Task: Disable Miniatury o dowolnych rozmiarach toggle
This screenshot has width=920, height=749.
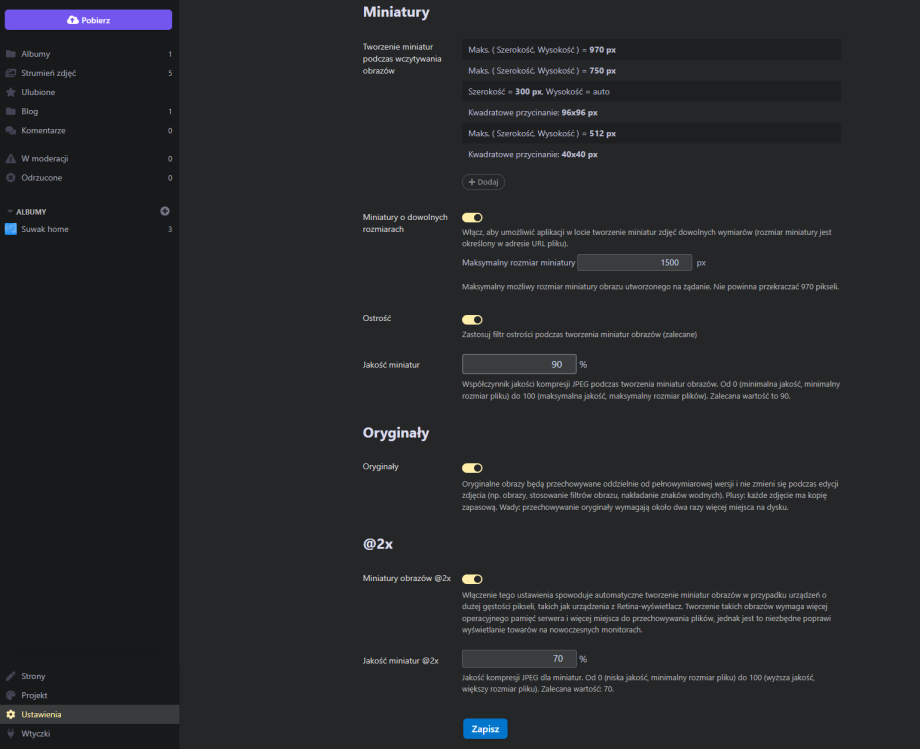Action: coord(472,217)
